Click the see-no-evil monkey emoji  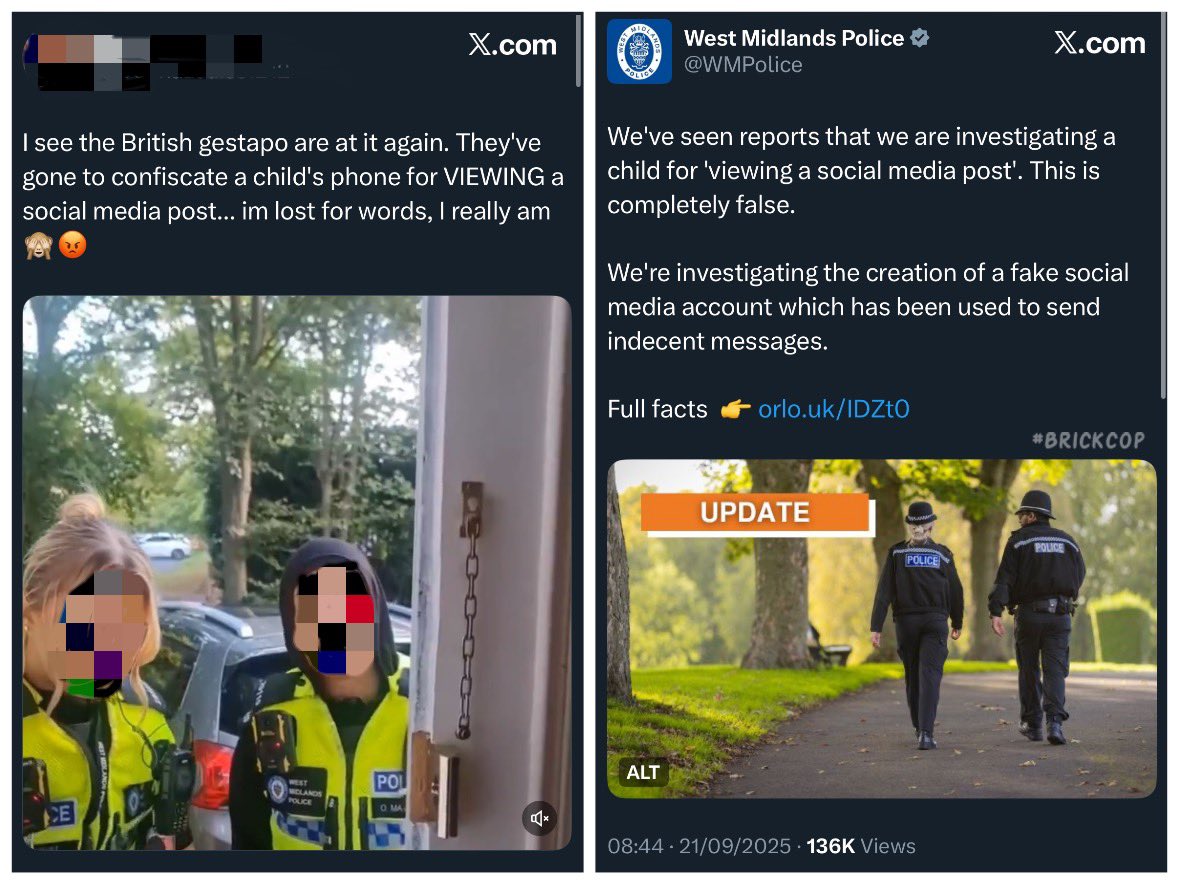point(38,245)
